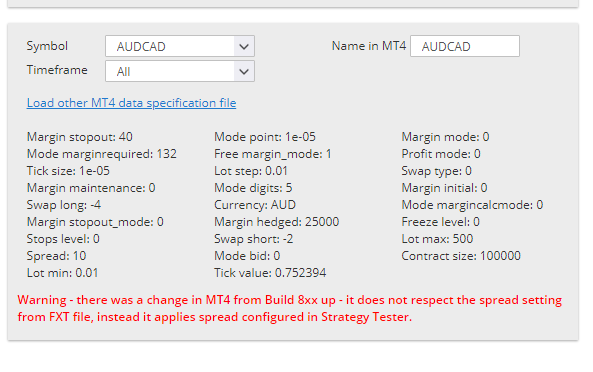This screenshot has height=372, width=593.
Task: Open the Timeframe dropdown set to All
Action: click(180, 71)
